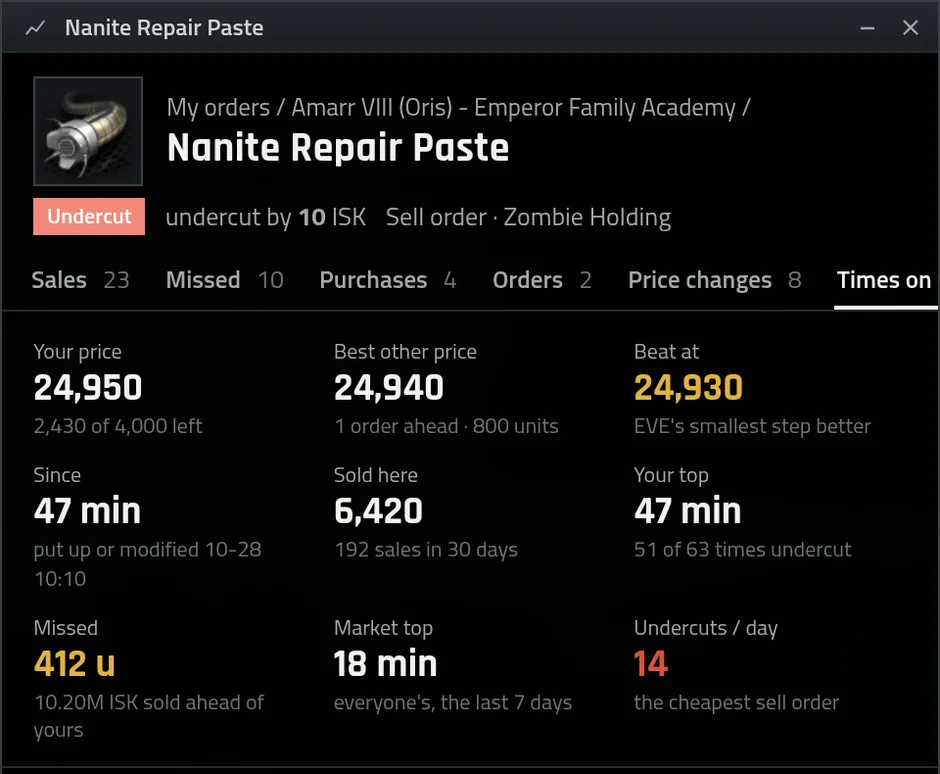Show the Orders tab

[x=542, y=280]
